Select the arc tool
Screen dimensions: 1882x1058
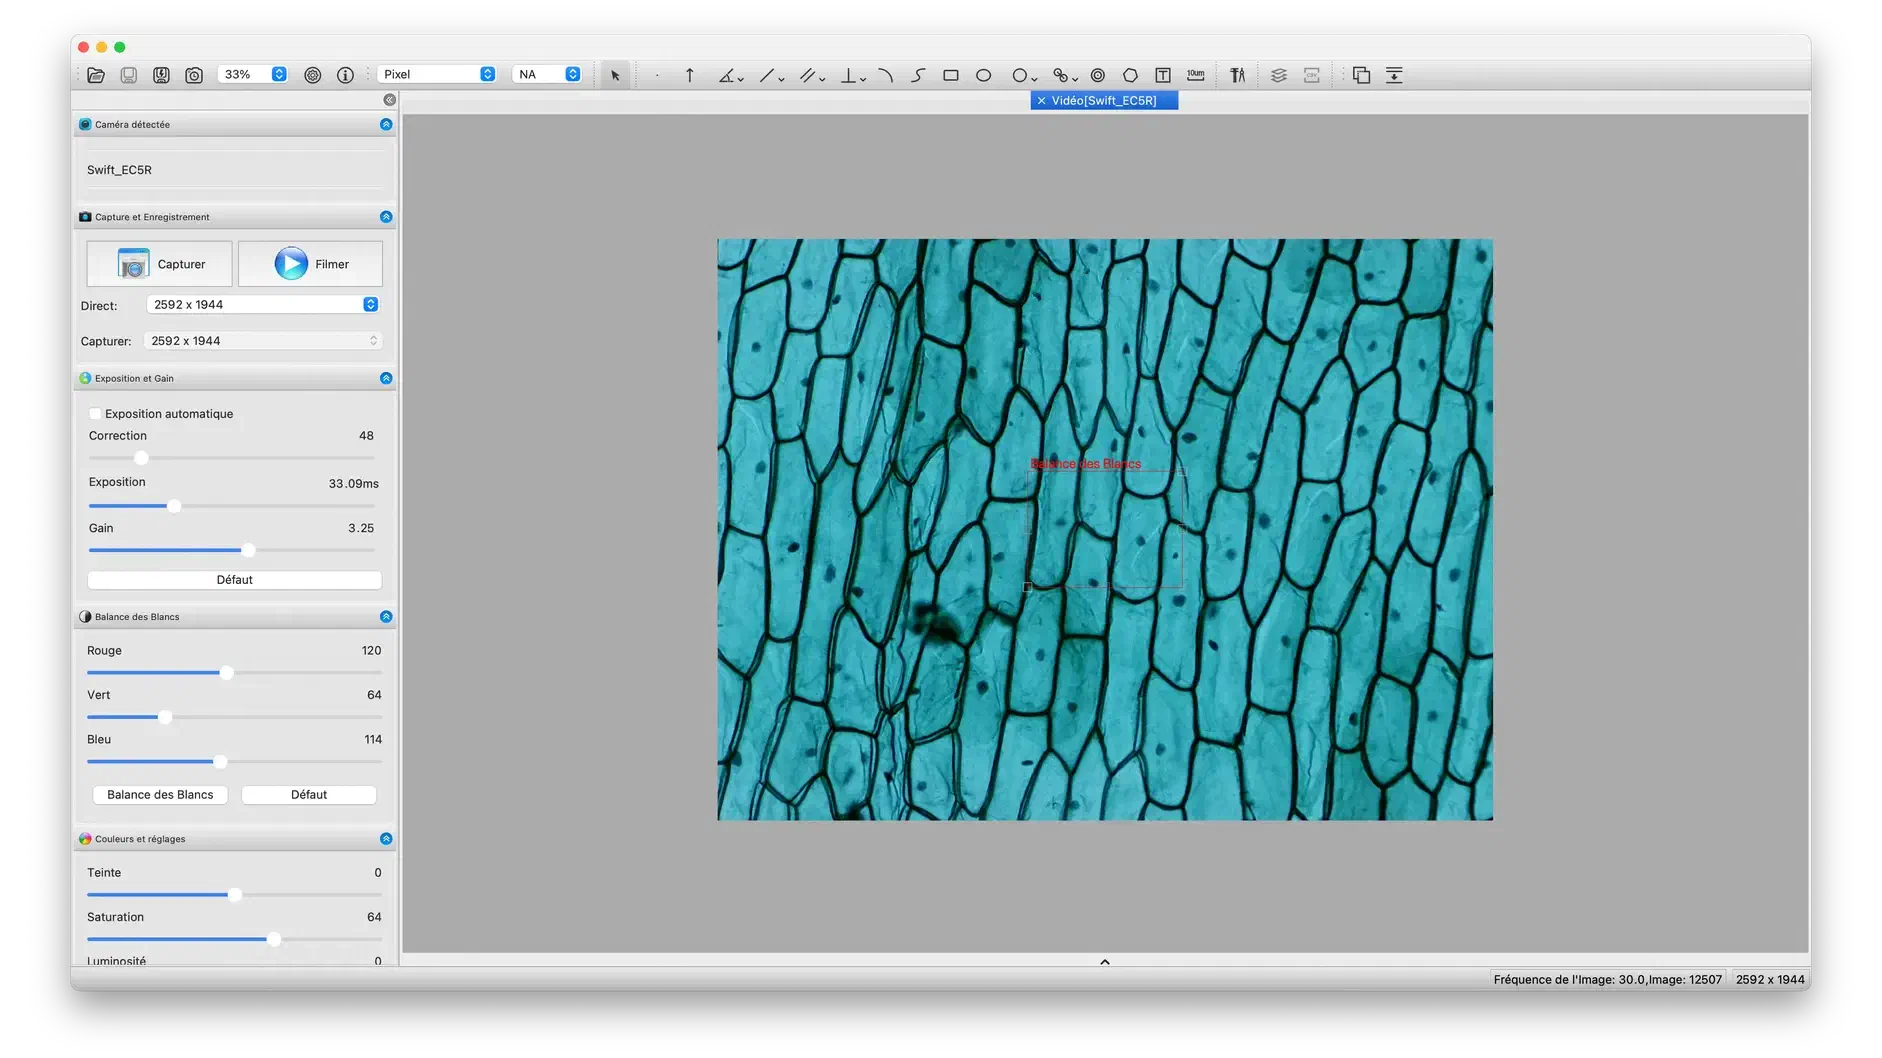tap(885, 75)
